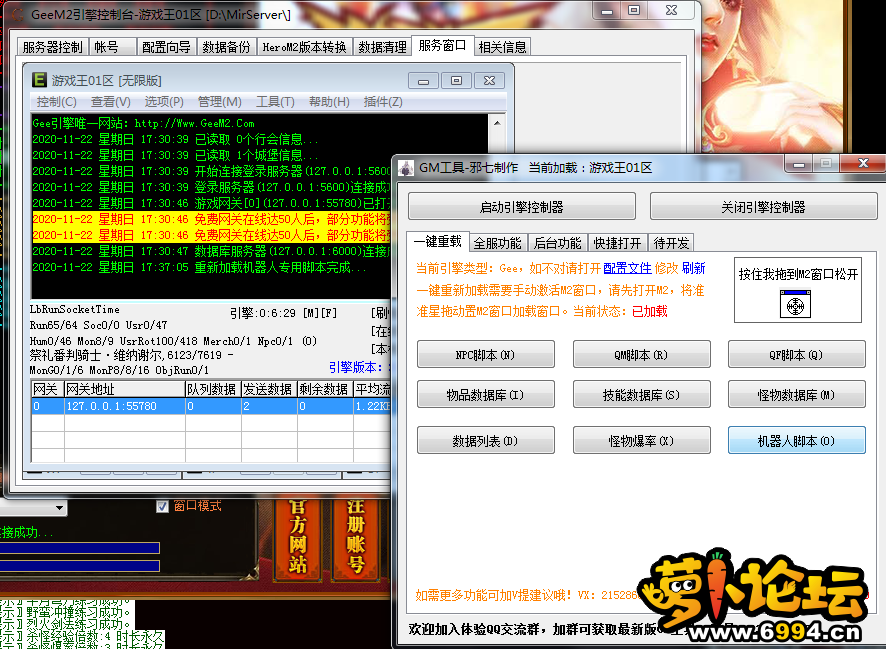This screenshot has width=886, height=649.
Task: Switch to the 数据备份 tab
Action: click(226, 47)
